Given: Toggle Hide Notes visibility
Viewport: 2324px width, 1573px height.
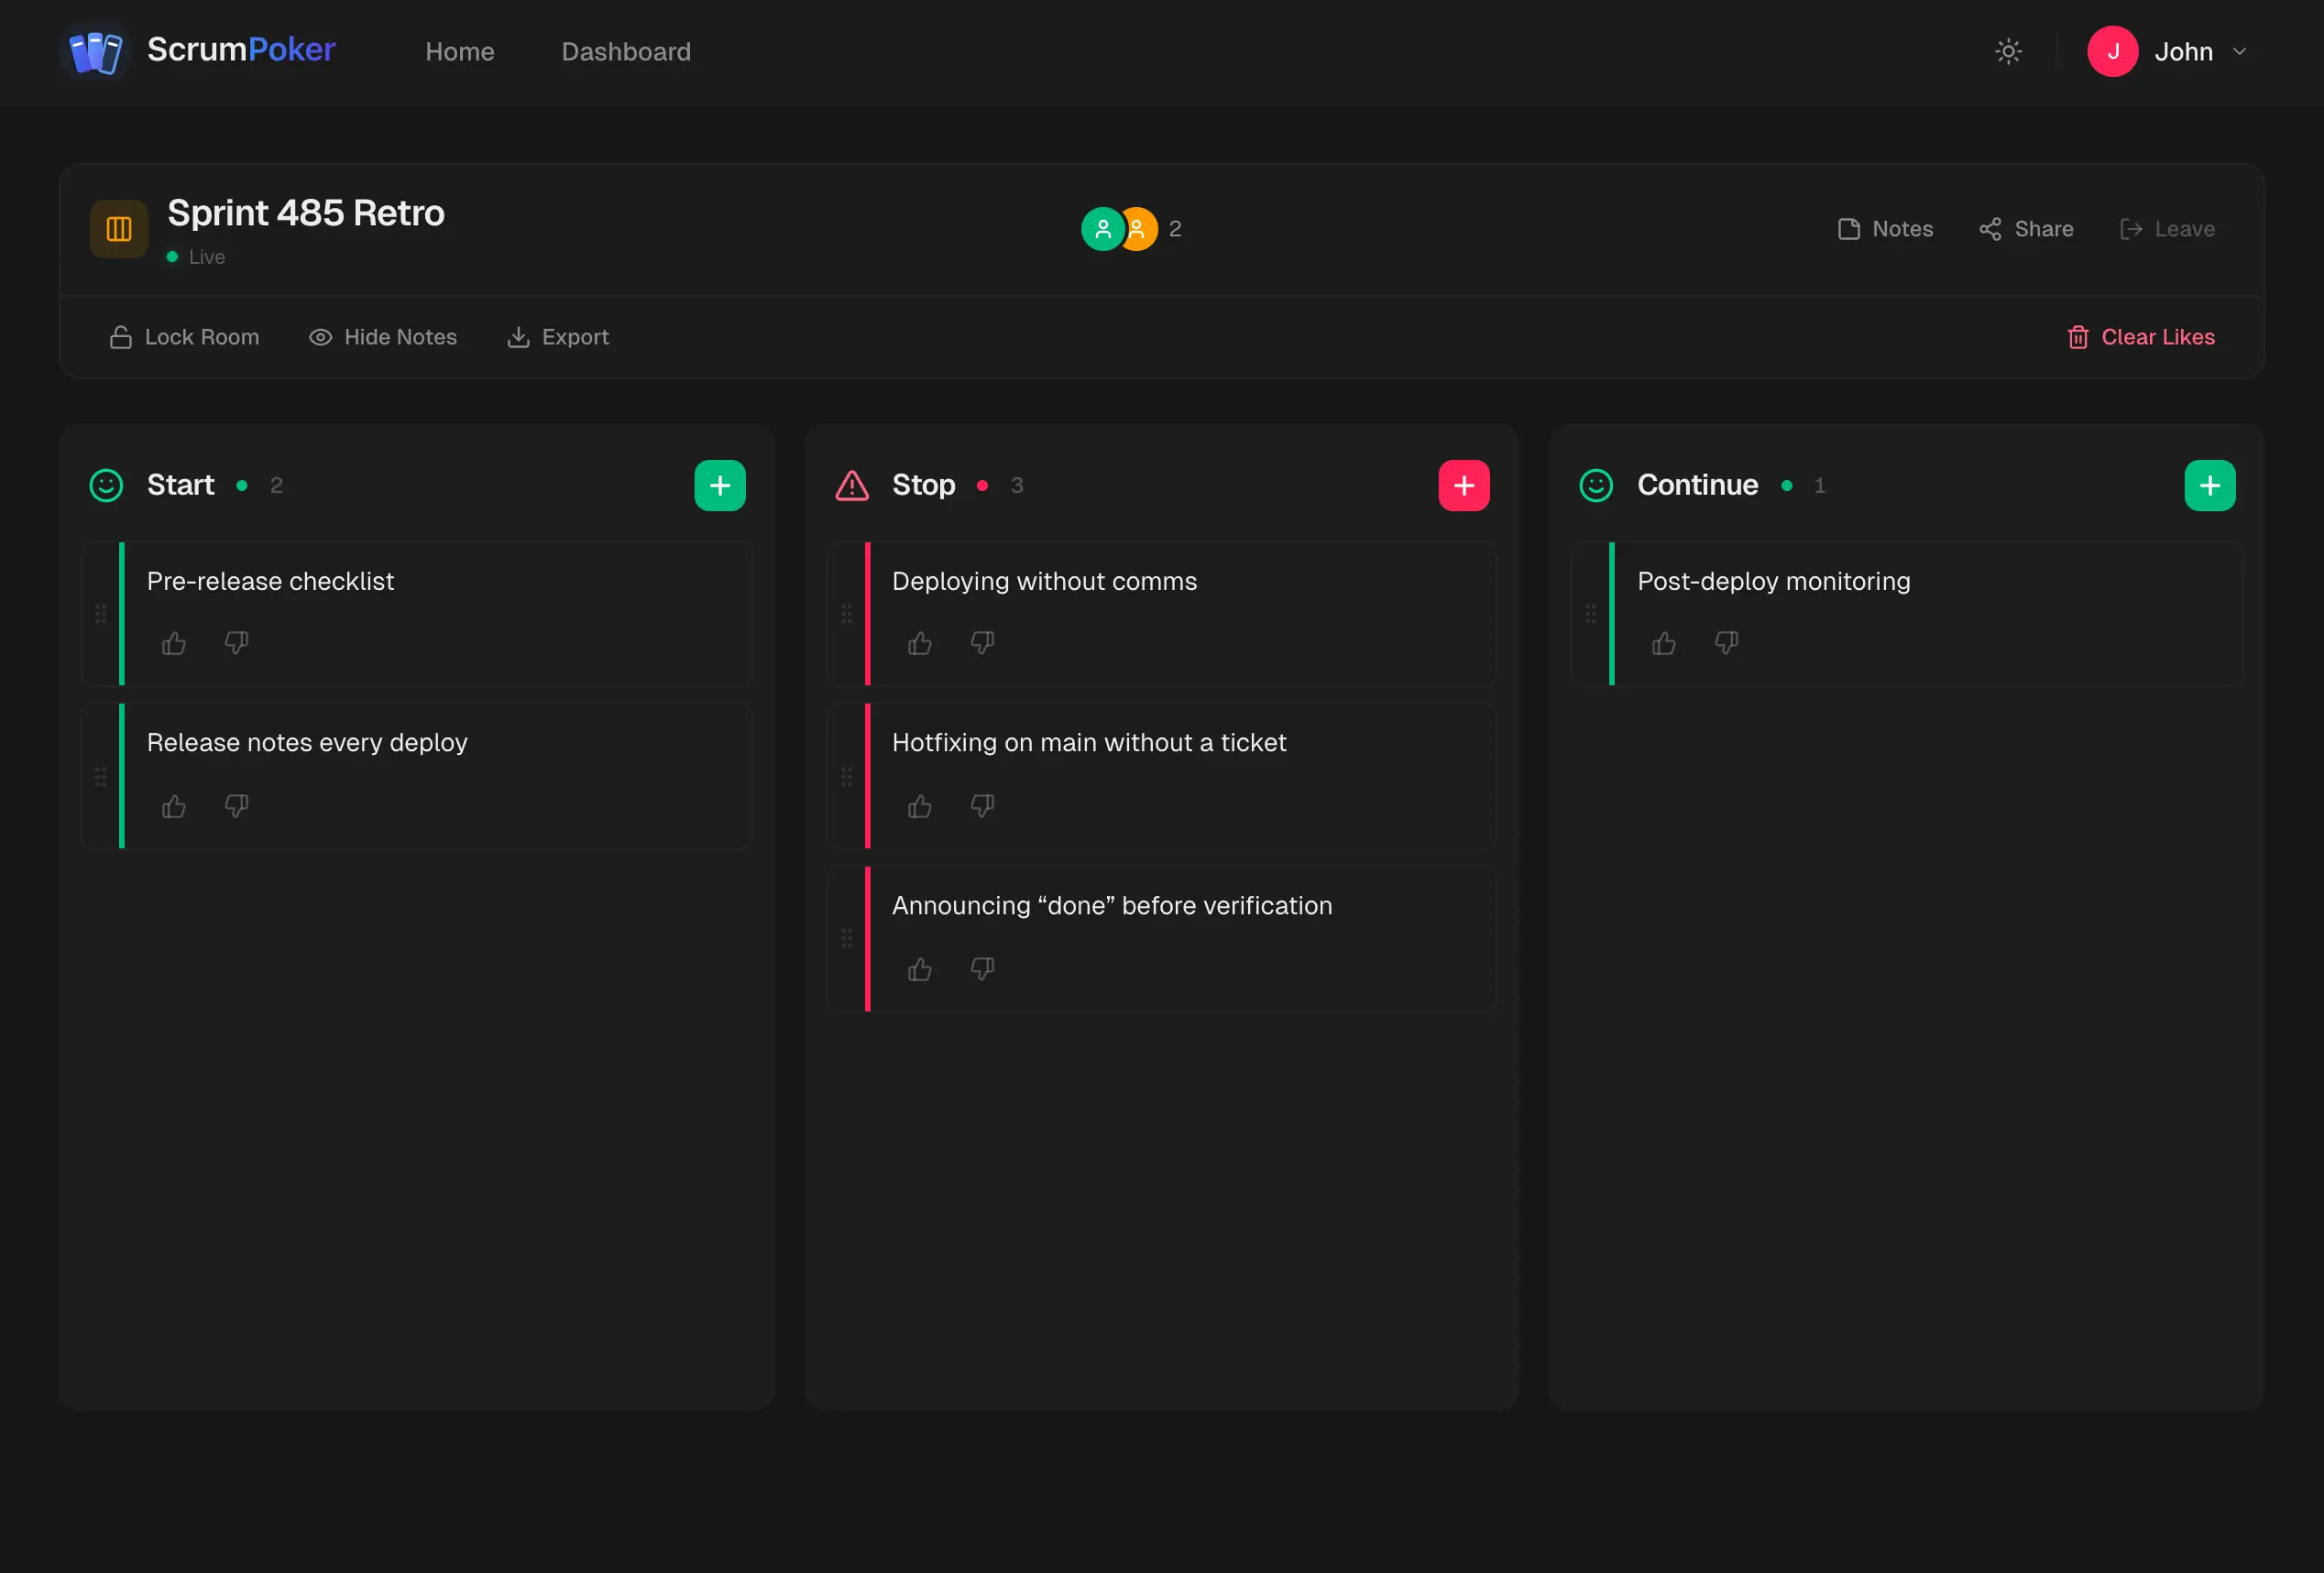Looking at the screenshot, I should [383, 337].
